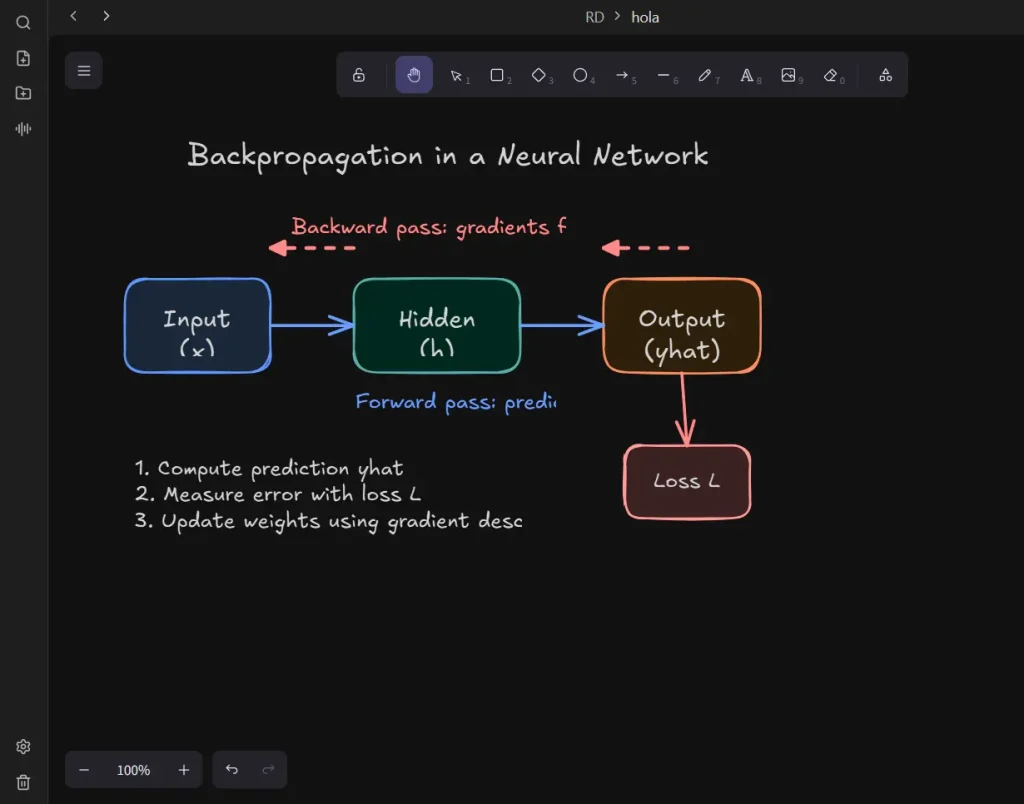Select the Diamond shape tool
Screen dimensions: 1024x804
[539, 75]
